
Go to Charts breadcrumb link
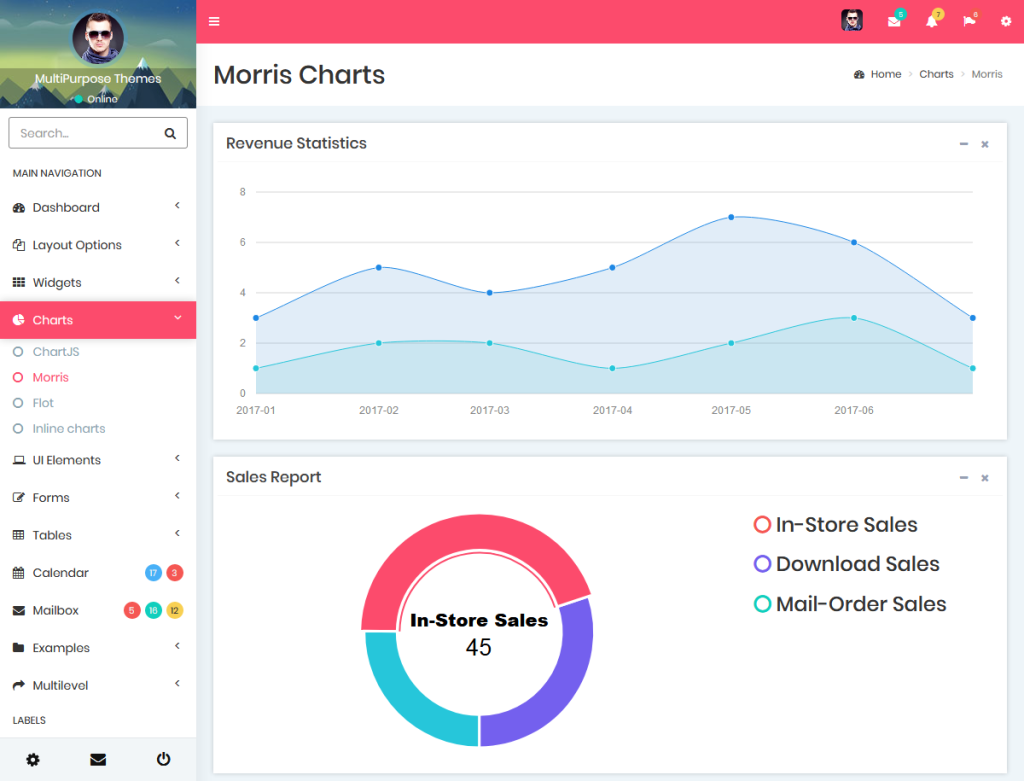click(x=936, y=74)
